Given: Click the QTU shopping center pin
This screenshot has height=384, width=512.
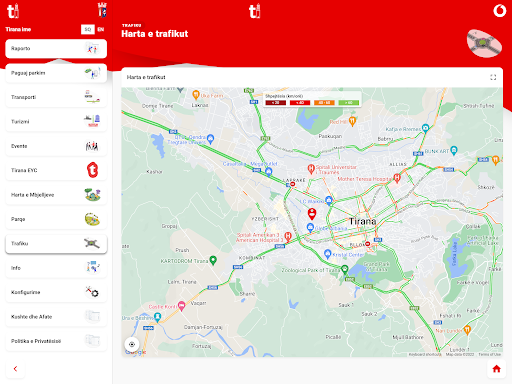Looking at the screenshot, I should click(x=210, y=139).
